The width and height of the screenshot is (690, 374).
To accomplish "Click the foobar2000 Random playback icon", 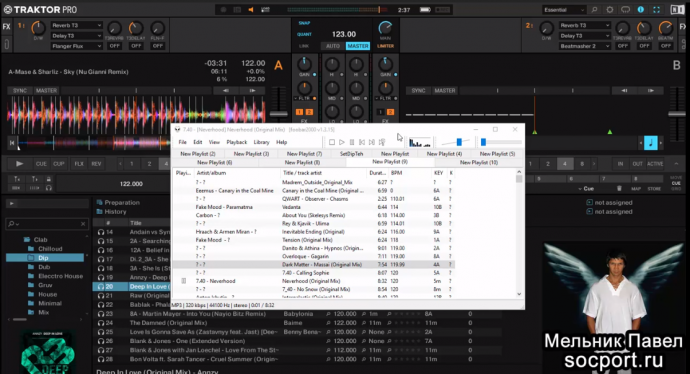I will [382, 142].
